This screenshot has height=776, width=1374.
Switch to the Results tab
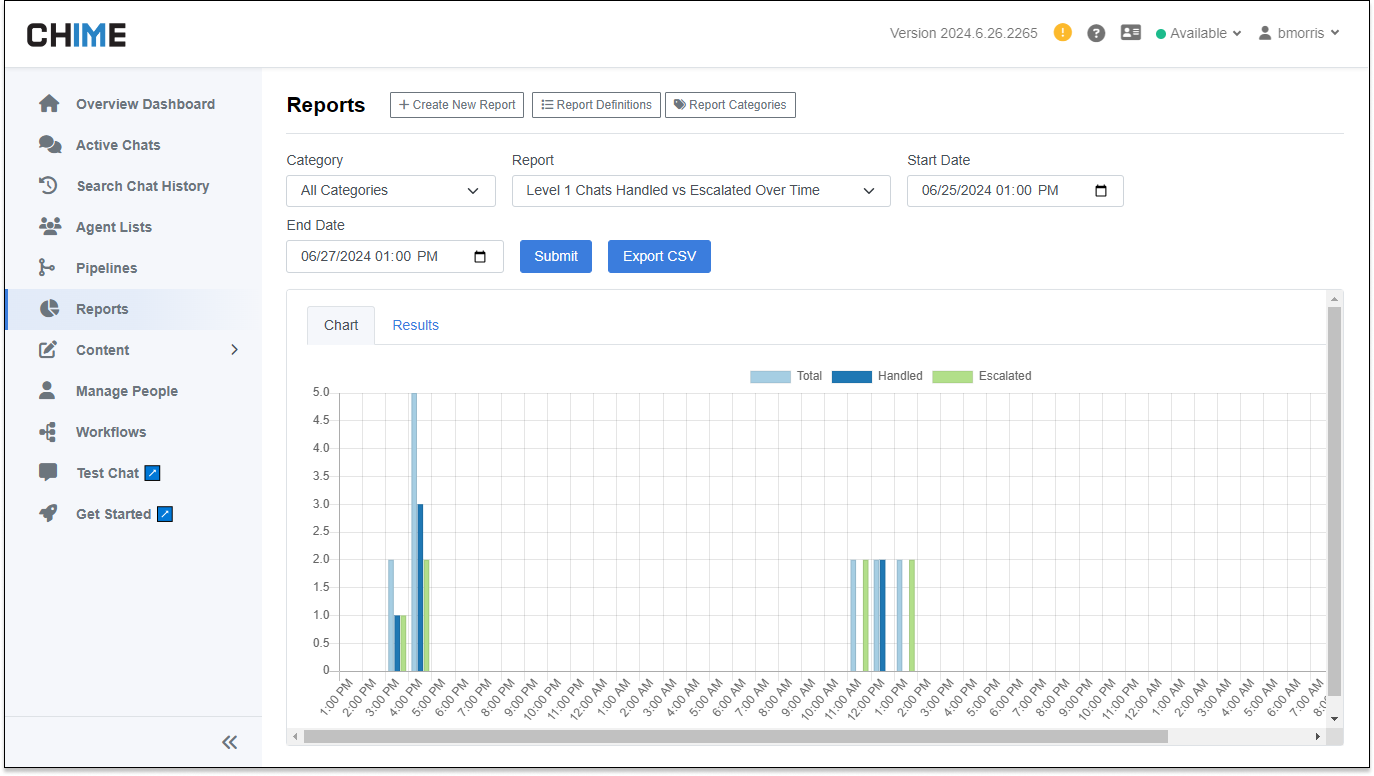point(415,325)
